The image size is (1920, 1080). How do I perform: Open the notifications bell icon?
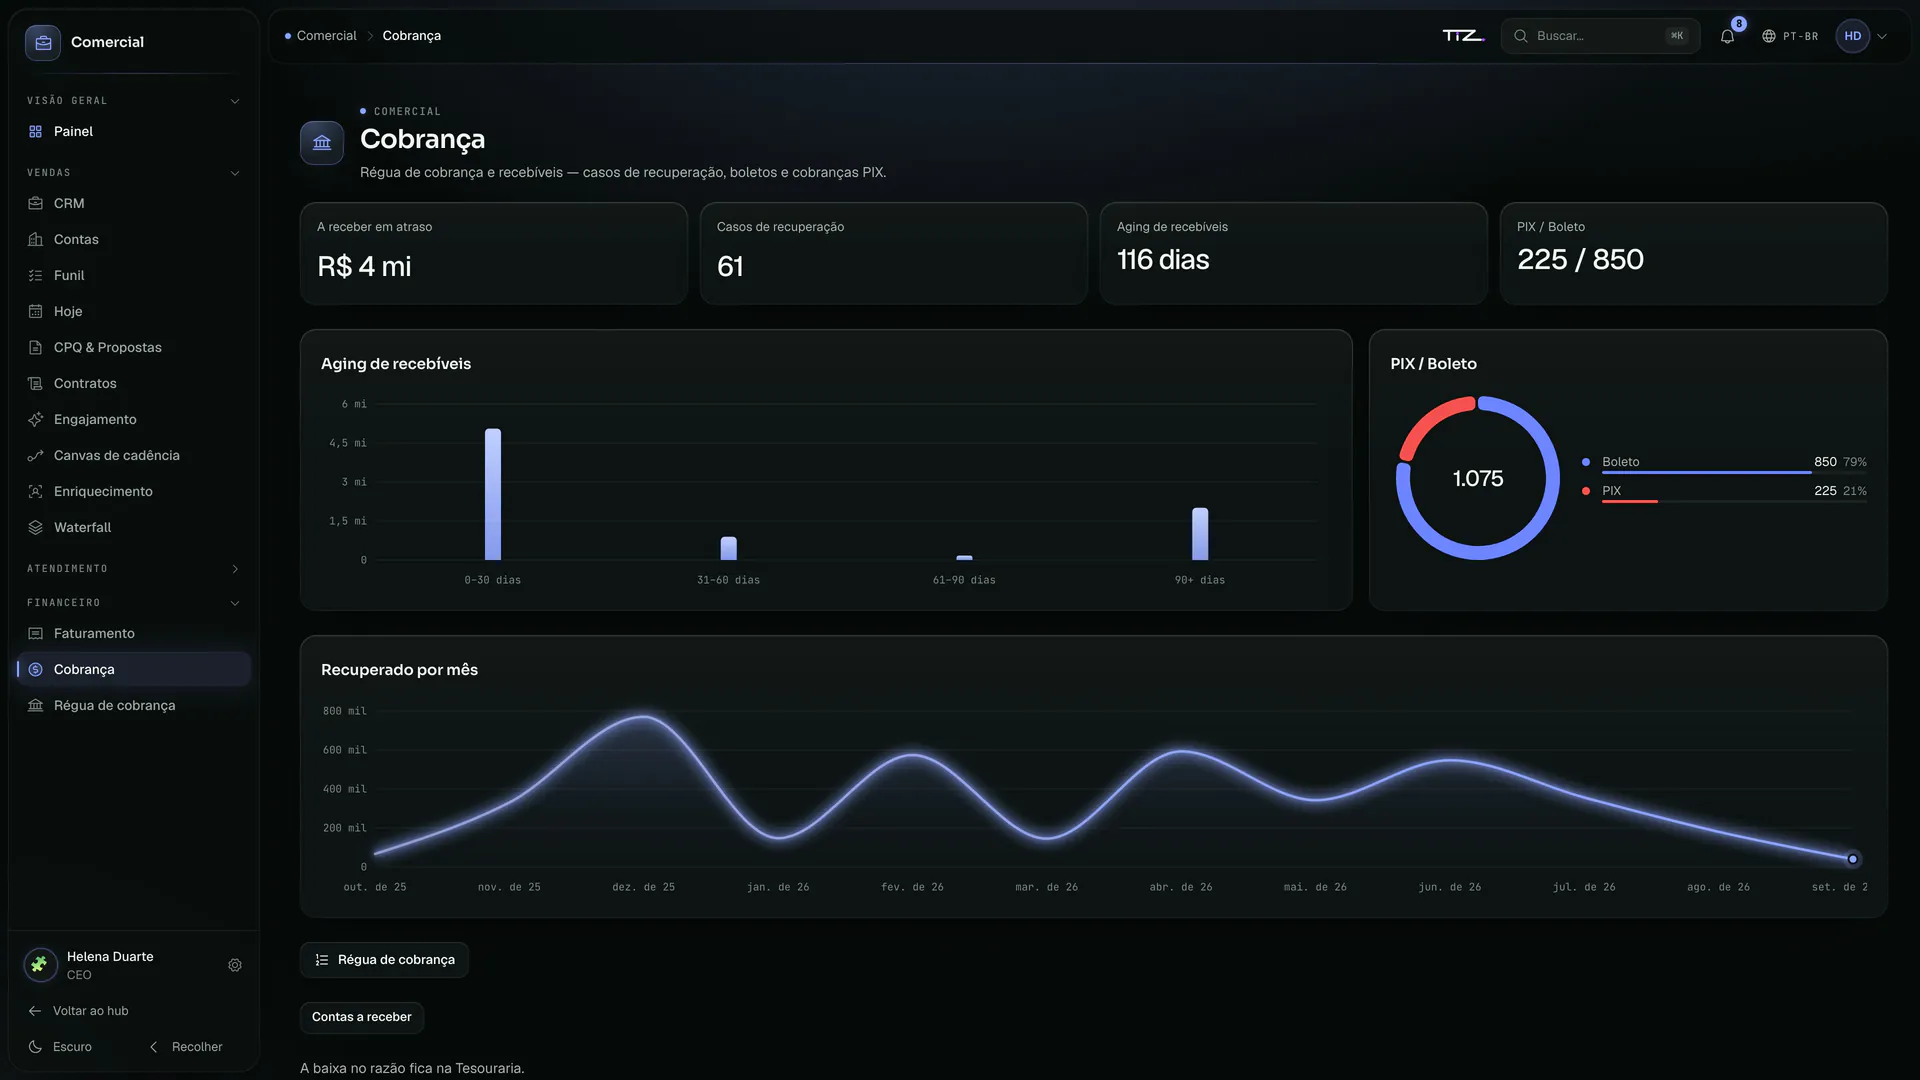click(1727, 36)
